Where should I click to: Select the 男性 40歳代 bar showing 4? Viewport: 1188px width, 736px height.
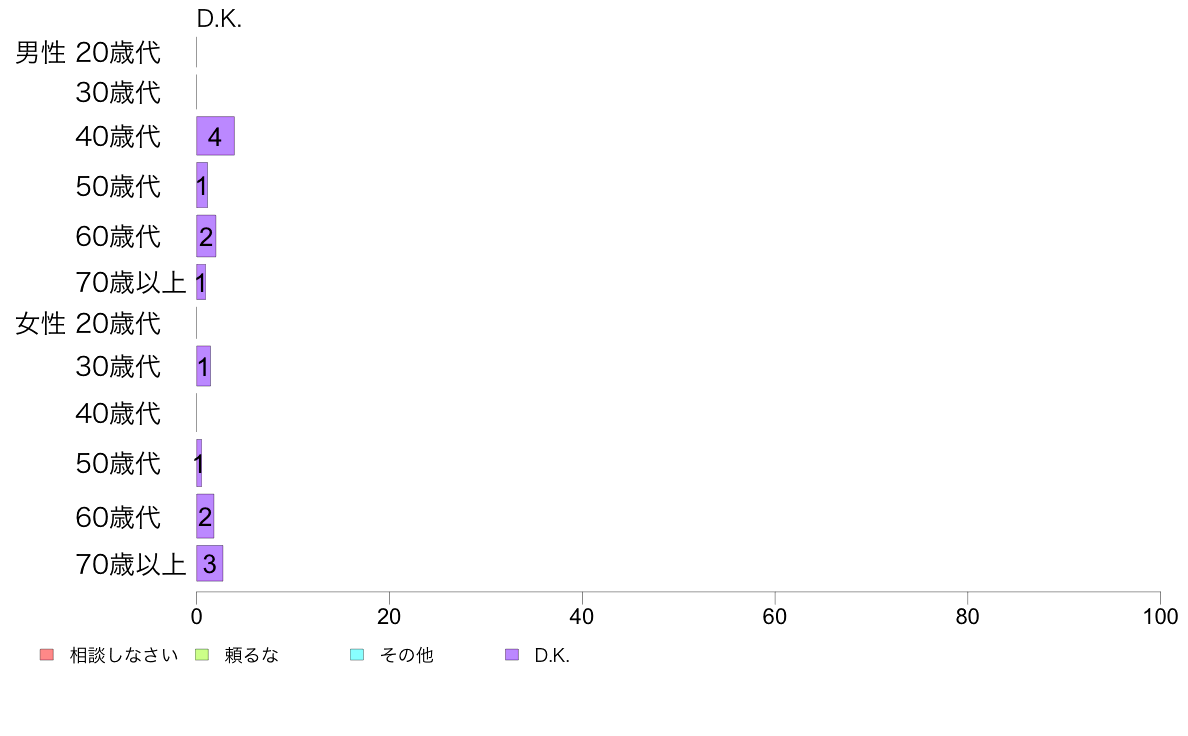point(215,136)
